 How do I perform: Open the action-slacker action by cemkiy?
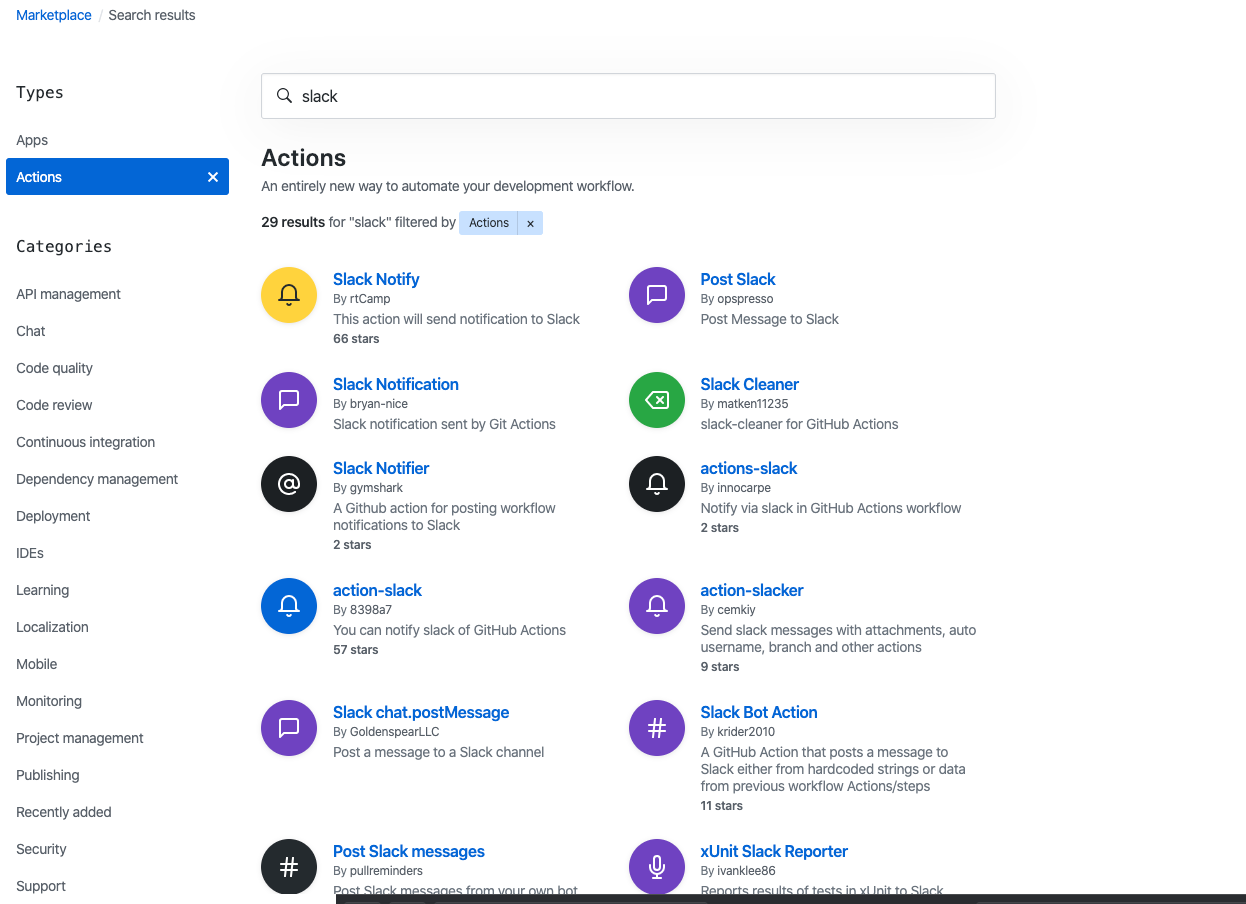[x=752, y=590]
